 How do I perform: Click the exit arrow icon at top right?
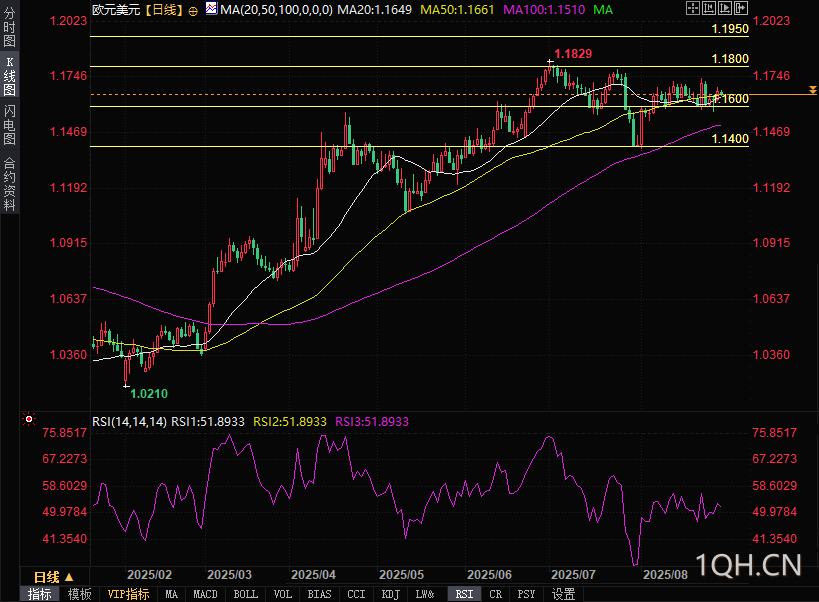coord(741,8)
